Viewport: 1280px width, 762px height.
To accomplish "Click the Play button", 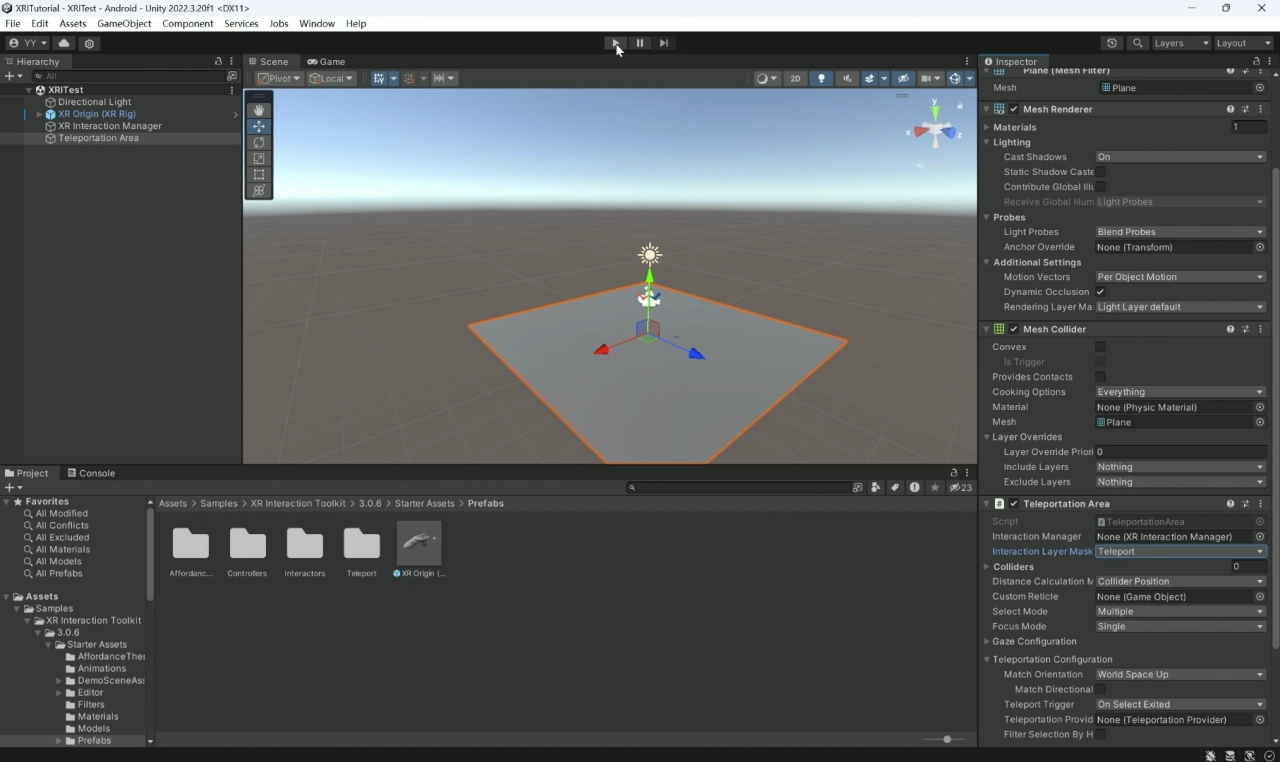I will point(616,43).
